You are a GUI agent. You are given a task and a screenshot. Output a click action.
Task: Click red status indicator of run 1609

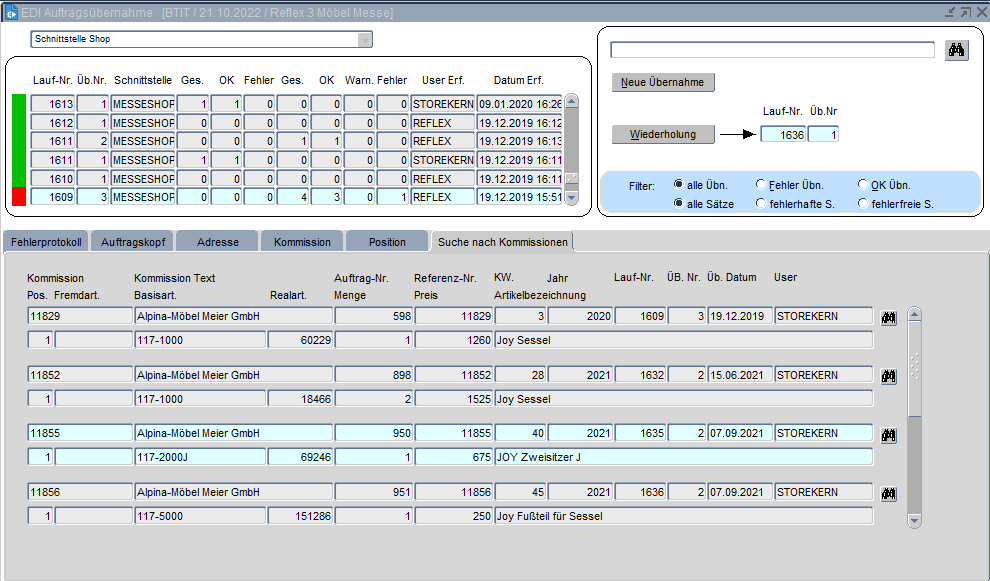[x=18, y=197]
